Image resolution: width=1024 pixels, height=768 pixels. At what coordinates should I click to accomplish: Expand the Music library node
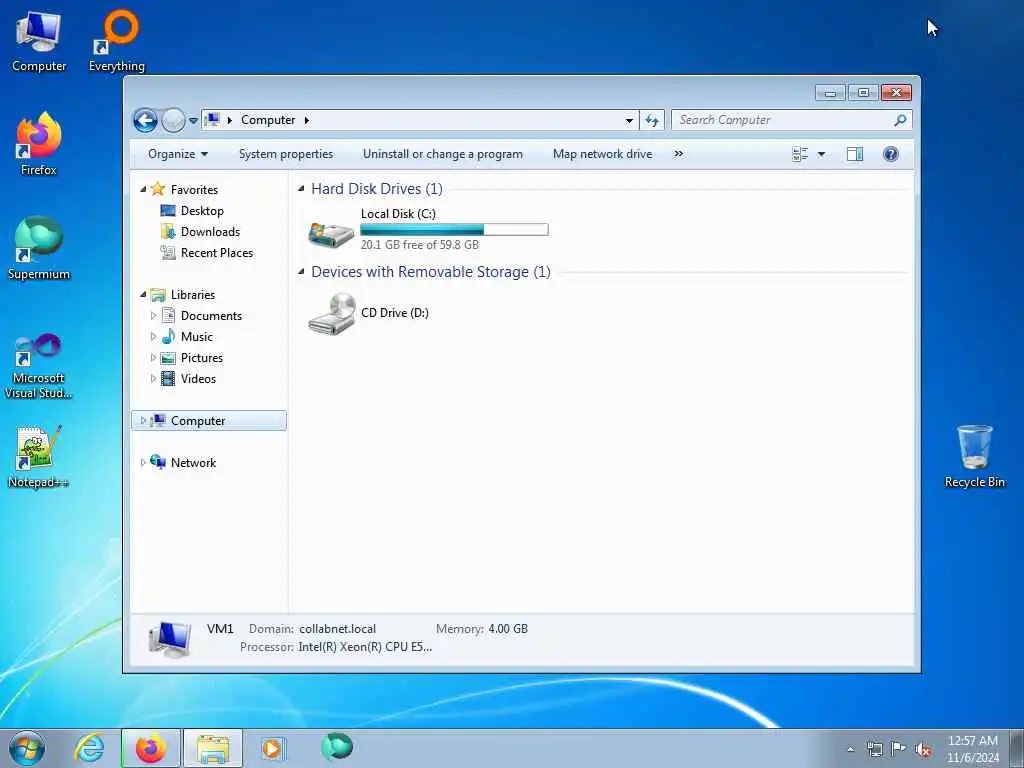tap(153, 337)
